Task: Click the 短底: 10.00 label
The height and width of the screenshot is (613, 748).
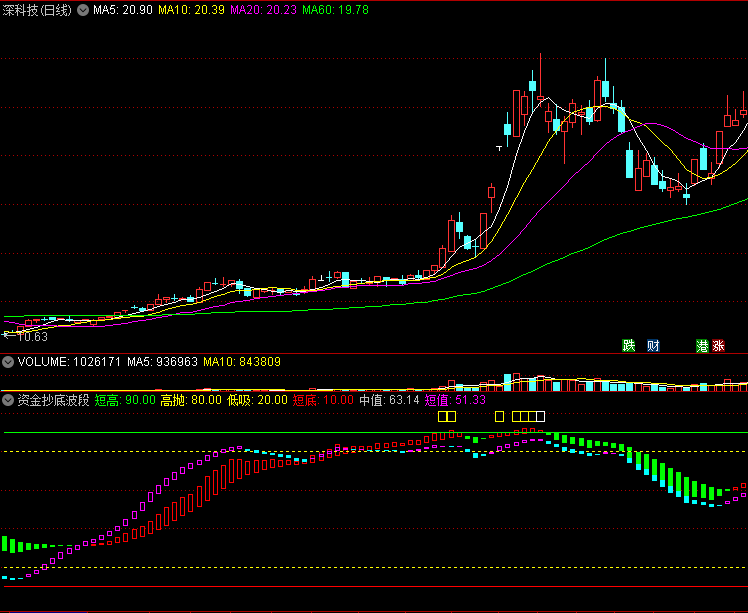Action: 323,400
